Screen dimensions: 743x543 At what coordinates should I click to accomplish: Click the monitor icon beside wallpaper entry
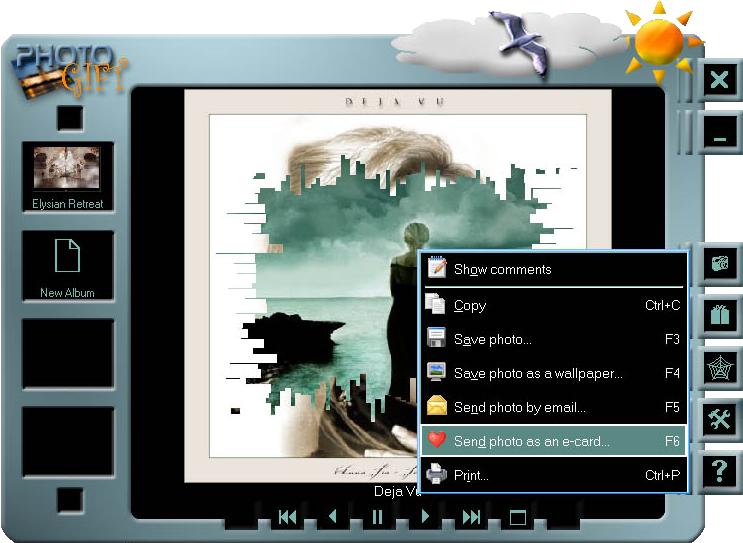[x=436, y=372]
